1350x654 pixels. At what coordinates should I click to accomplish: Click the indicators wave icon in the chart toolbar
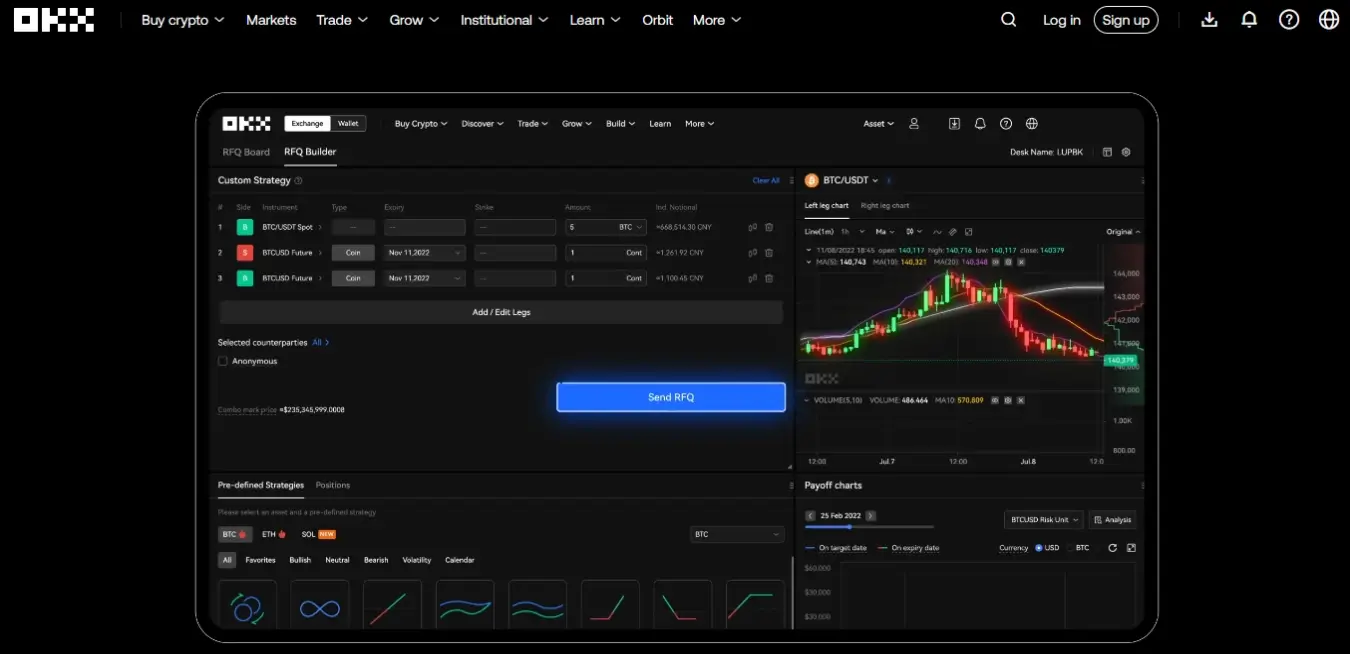(x=937, y=231)
